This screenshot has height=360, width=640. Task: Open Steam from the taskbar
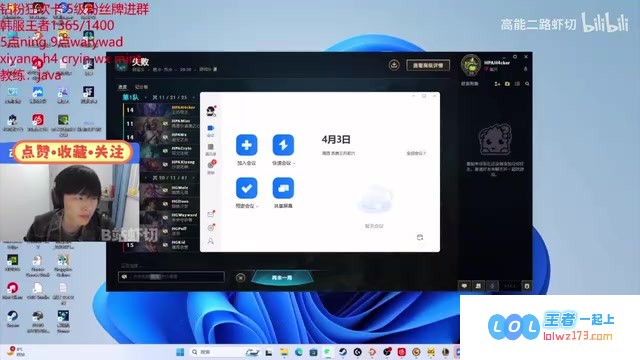(x=342, y=352)
